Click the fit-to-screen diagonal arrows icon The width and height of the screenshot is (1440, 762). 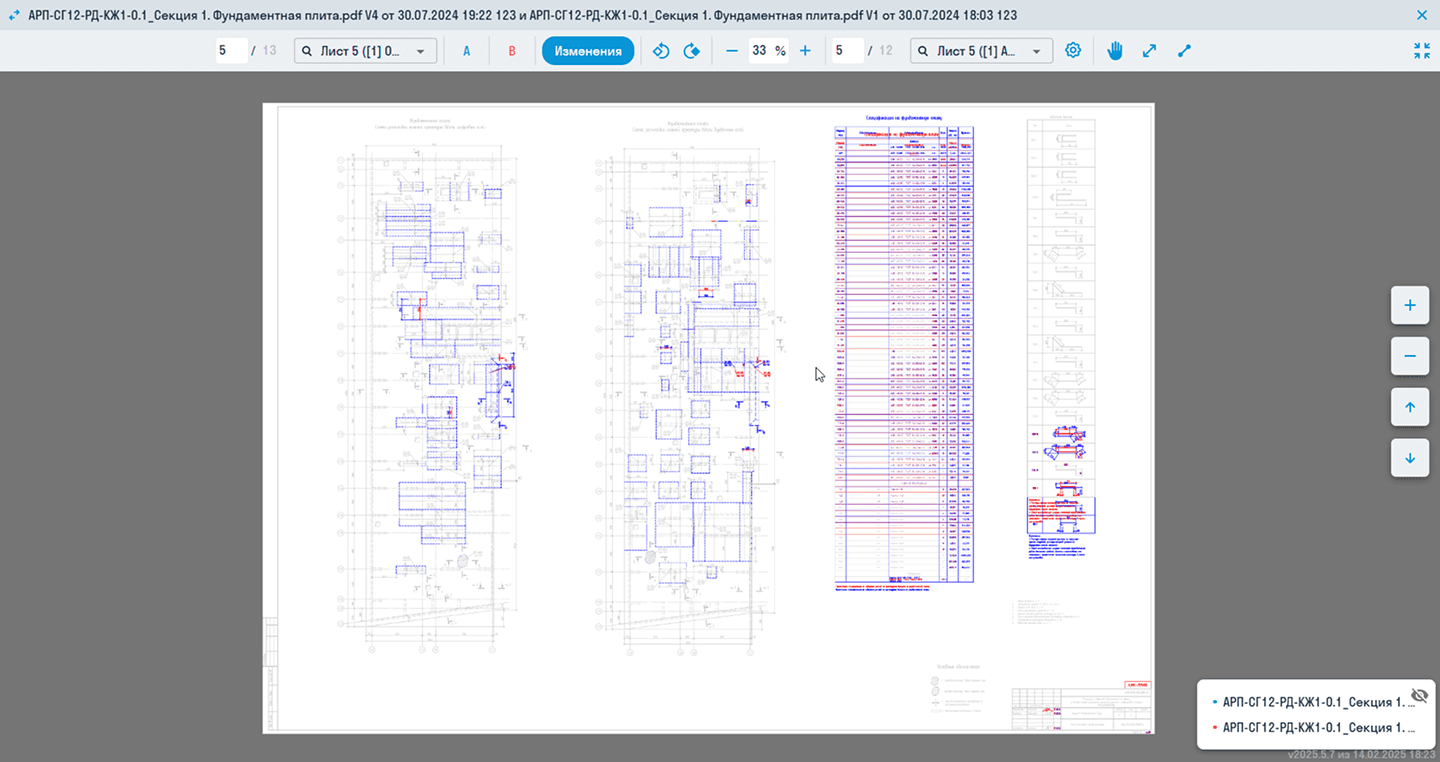(1150, 51)
